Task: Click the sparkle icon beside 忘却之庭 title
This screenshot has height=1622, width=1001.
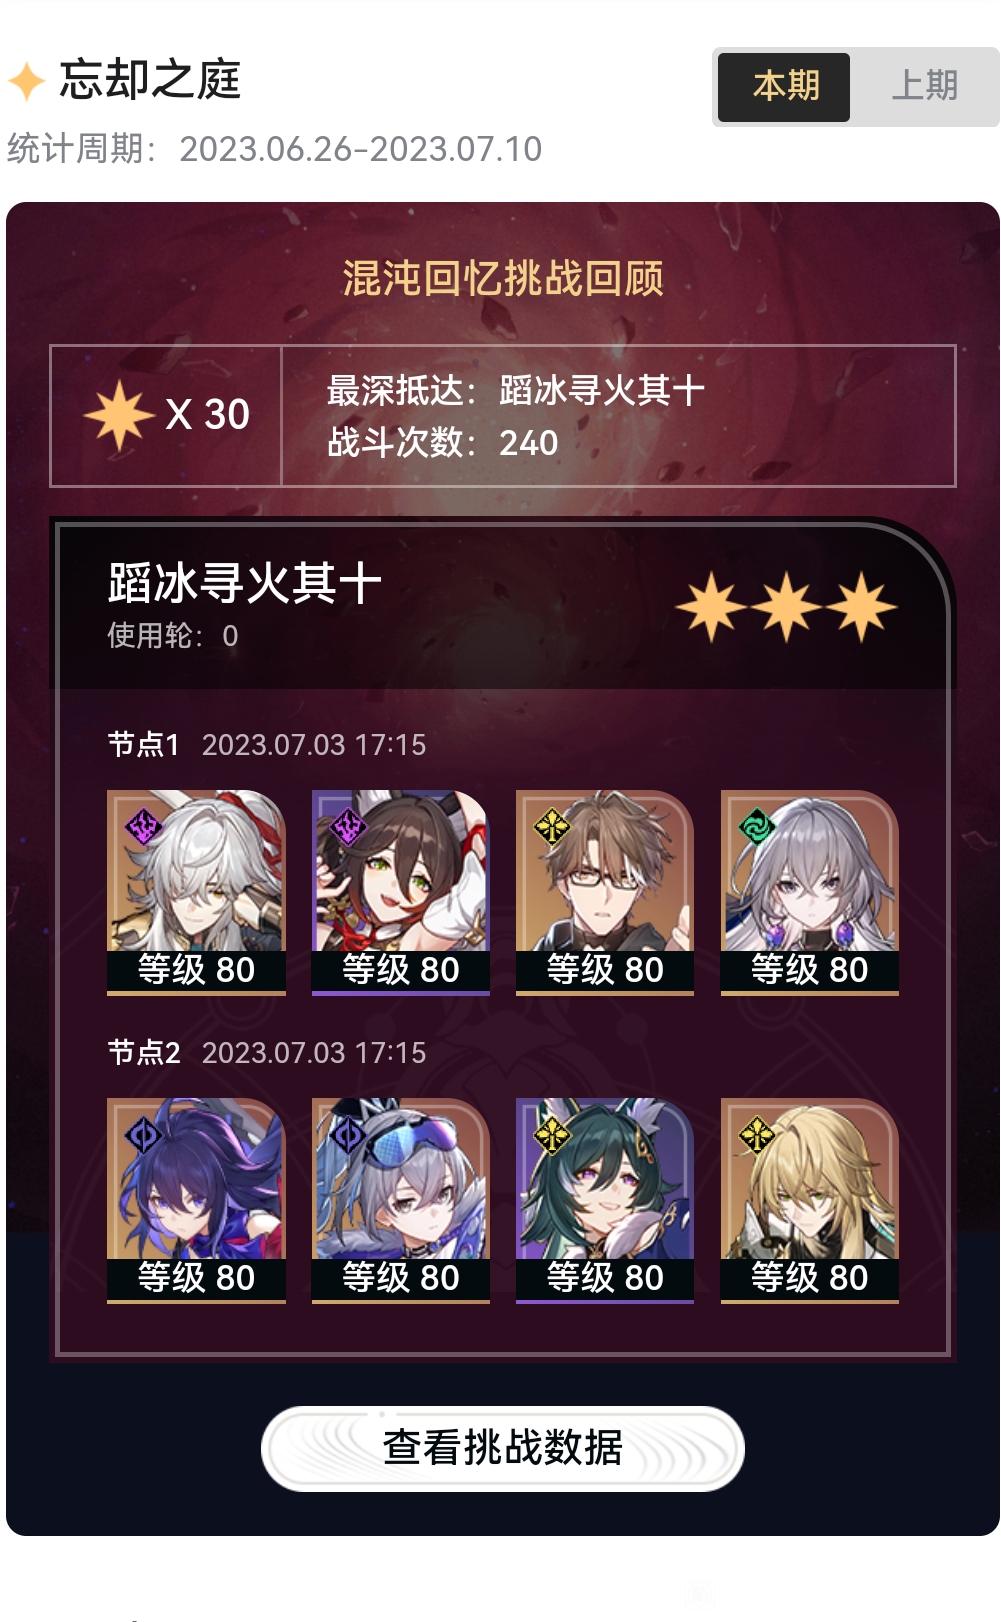Action: click(27, 81)
